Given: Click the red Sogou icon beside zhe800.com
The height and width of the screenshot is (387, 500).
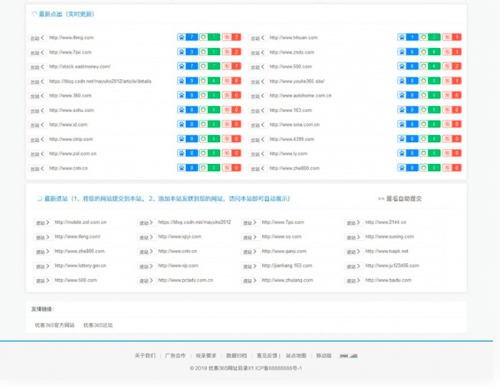Looking at the screenshot, I should tap(447, 168).
